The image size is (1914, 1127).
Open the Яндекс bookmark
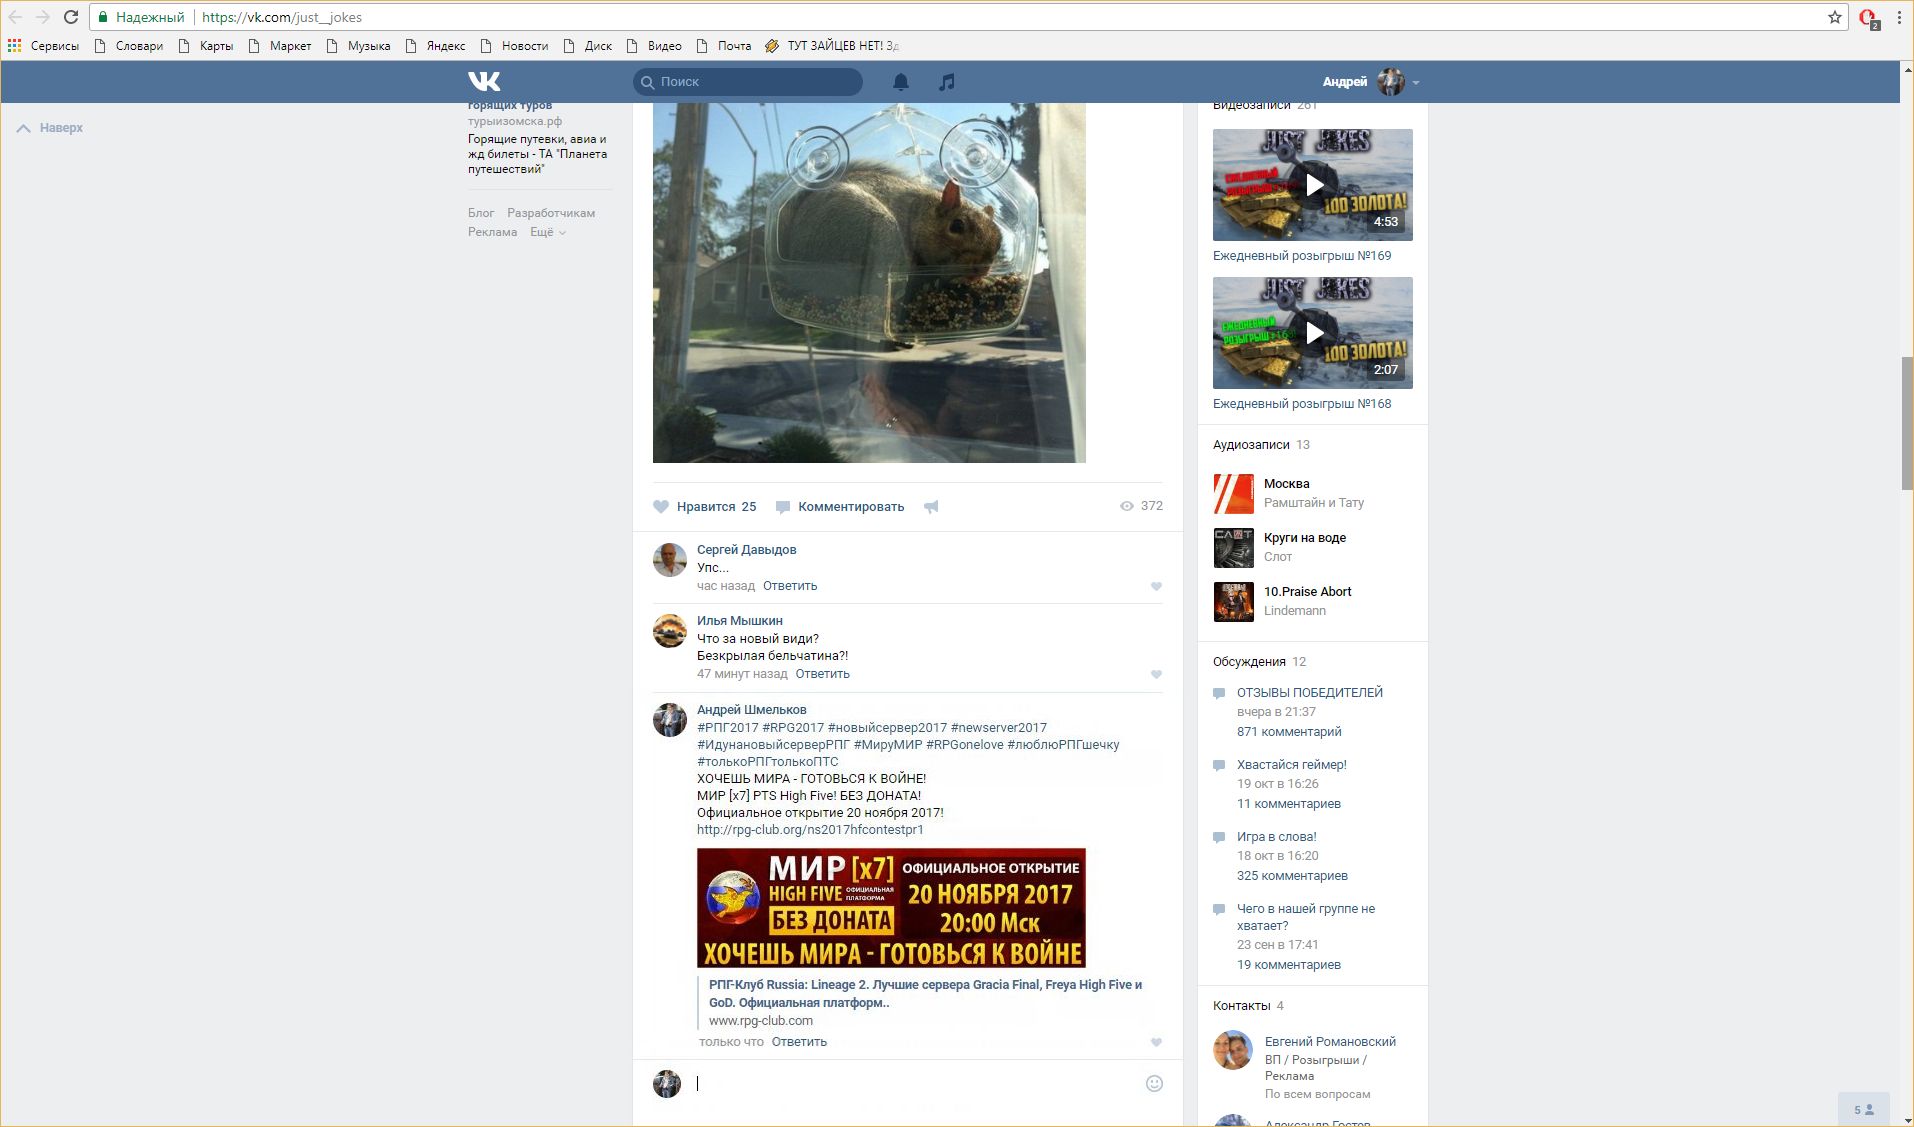[x=445, y=46]
